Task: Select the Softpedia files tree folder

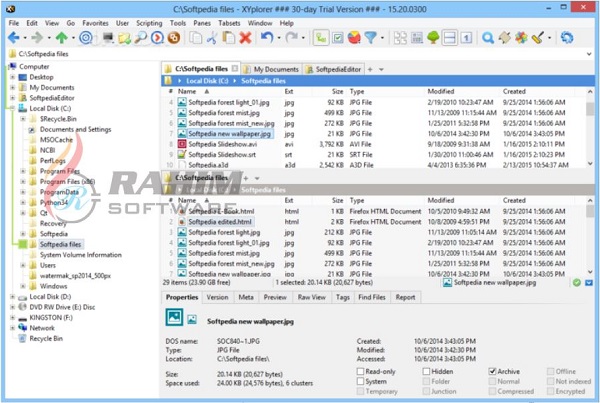Action: 60,244
